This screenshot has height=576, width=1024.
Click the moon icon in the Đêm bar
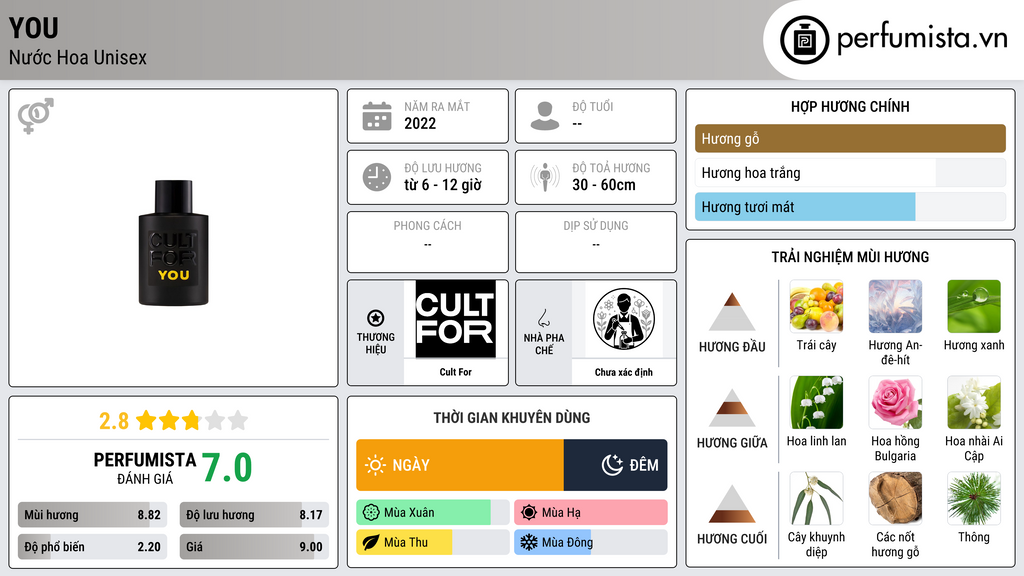coord(612,465)
